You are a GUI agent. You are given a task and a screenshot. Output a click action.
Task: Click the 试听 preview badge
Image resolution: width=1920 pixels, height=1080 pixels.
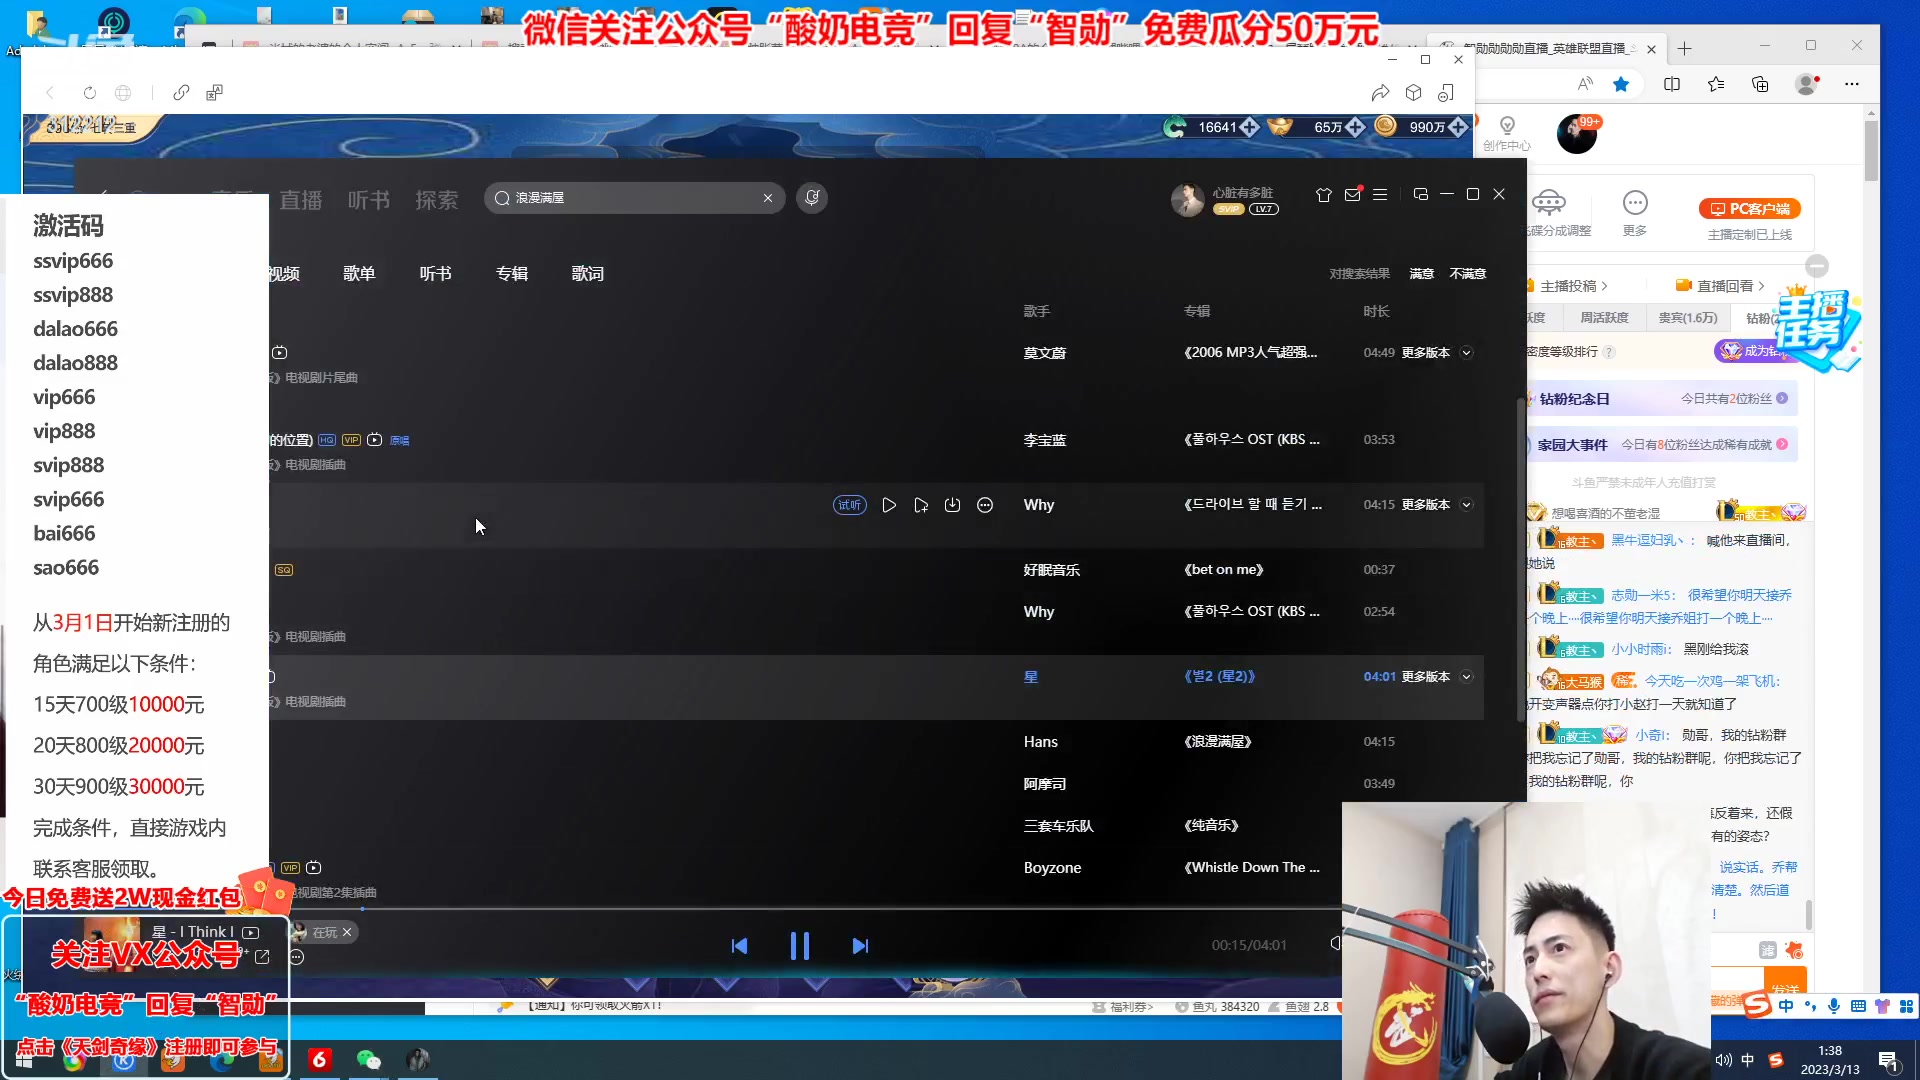pos(850,505)
